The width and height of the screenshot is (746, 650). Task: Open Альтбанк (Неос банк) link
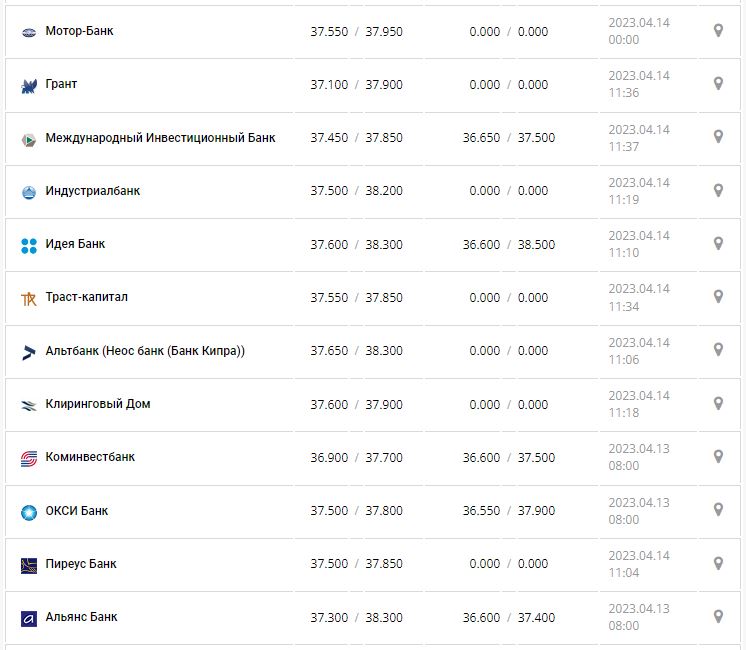pos(145,351)
